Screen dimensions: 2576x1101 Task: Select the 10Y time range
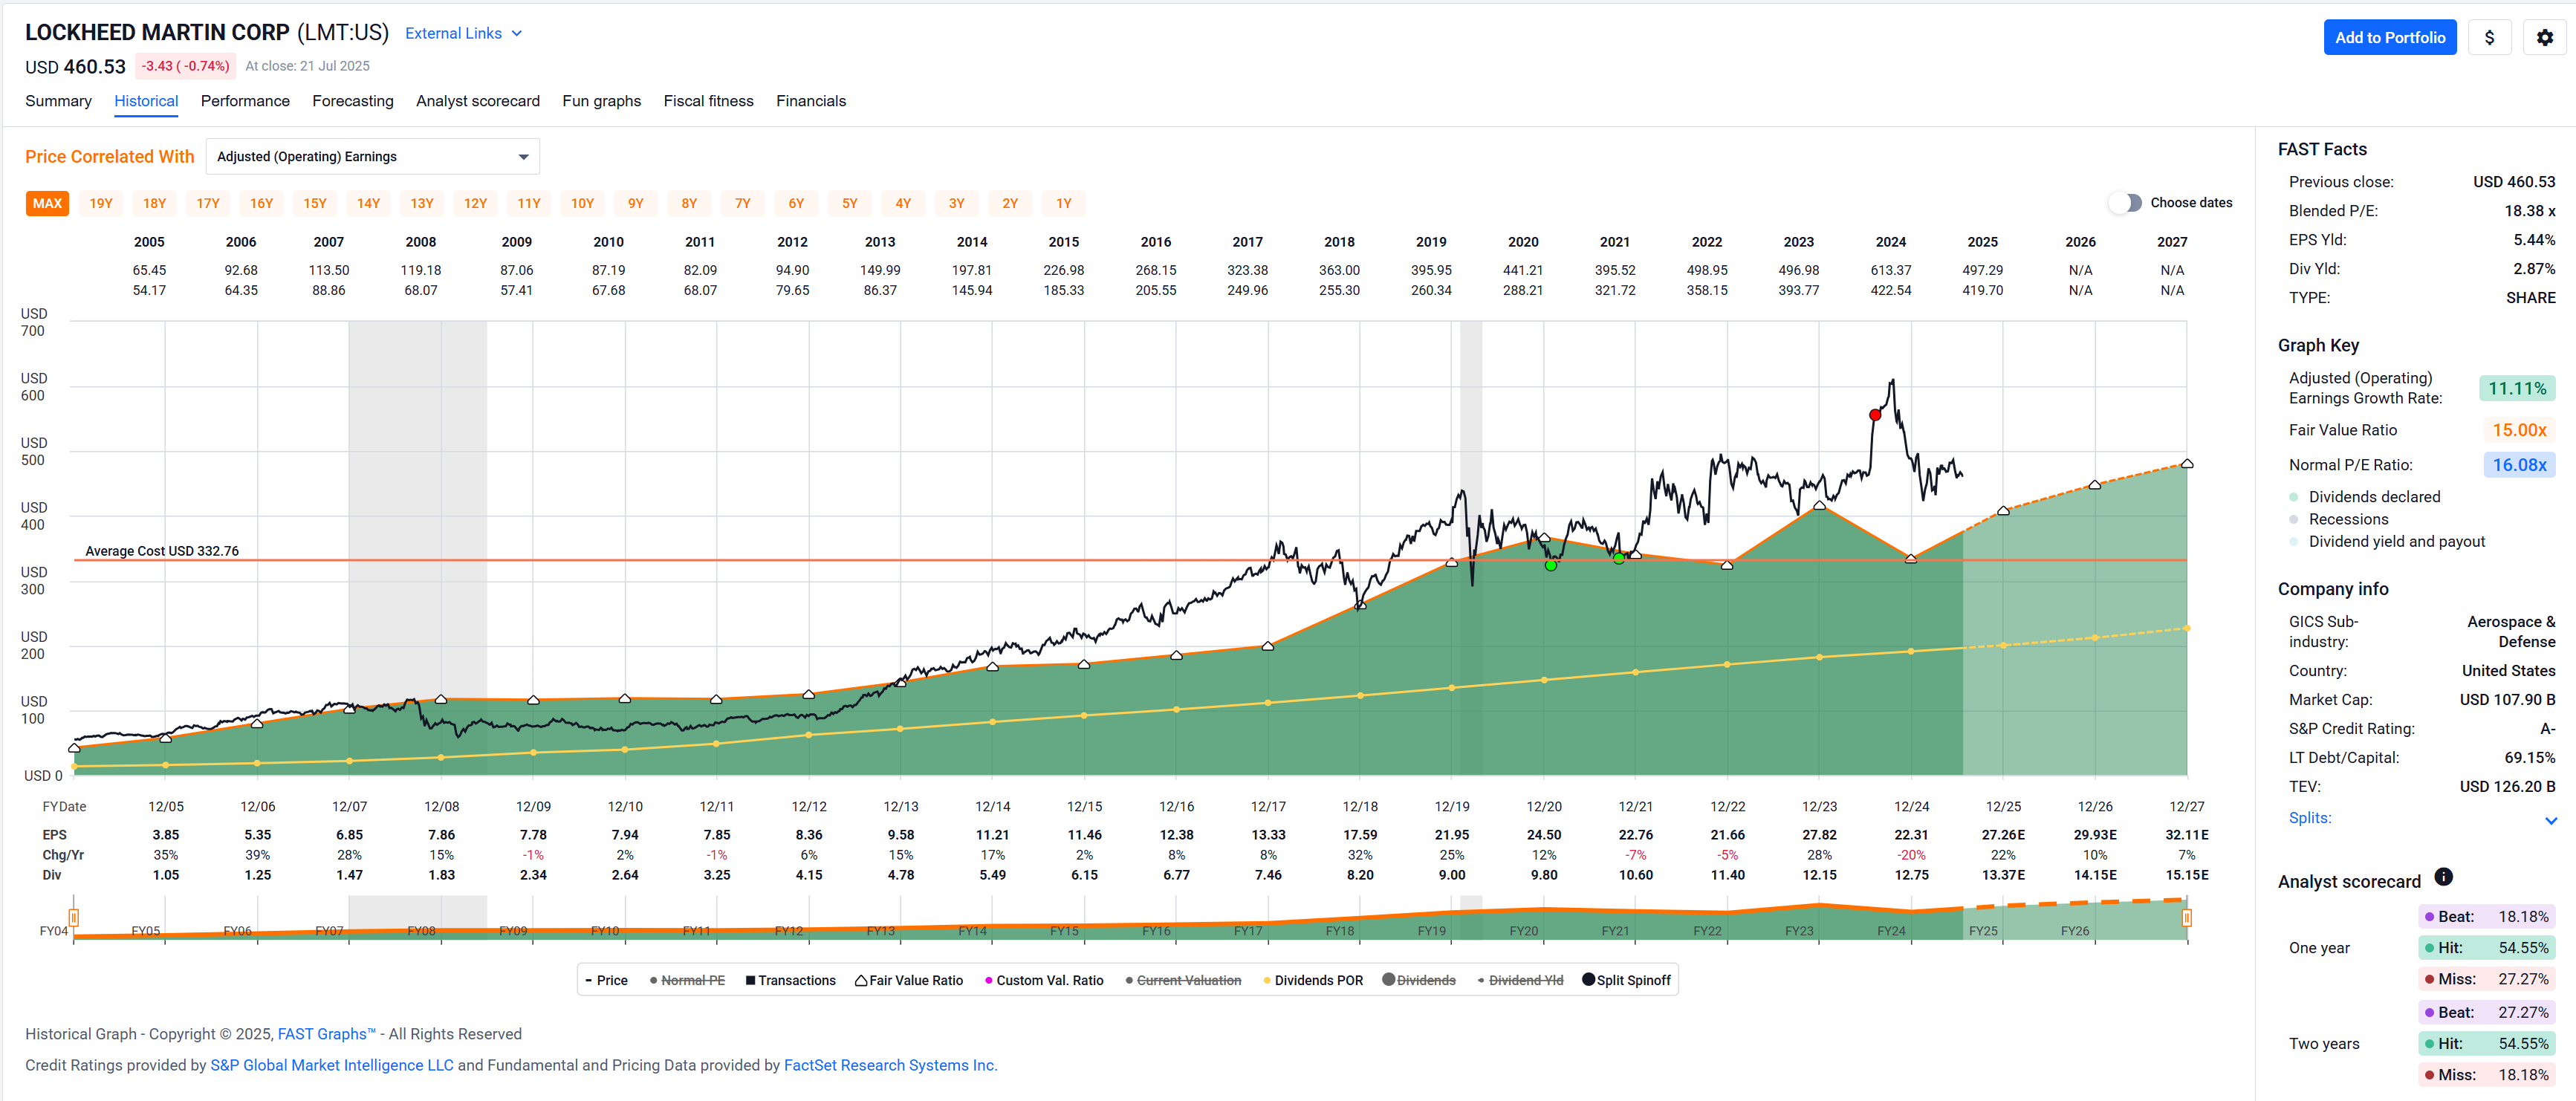tap(582, 203)
